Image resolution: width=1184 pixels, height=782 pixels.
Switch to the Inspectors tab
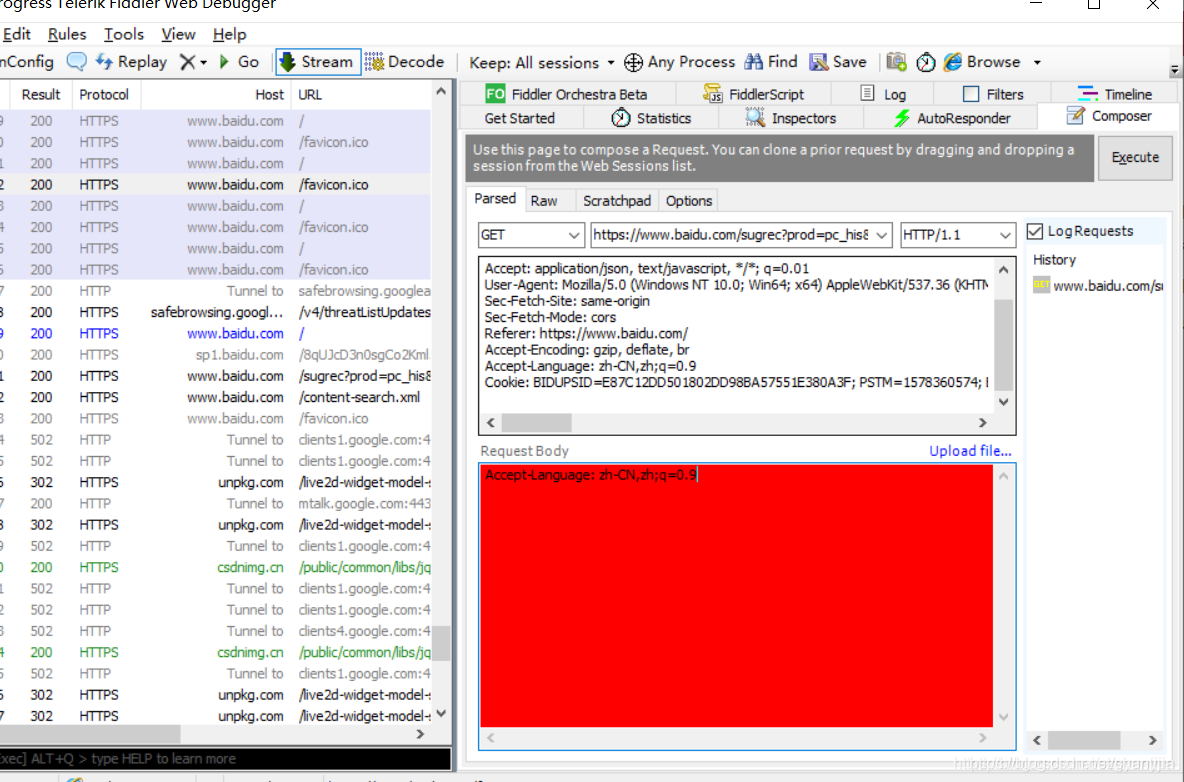point(791,118)
